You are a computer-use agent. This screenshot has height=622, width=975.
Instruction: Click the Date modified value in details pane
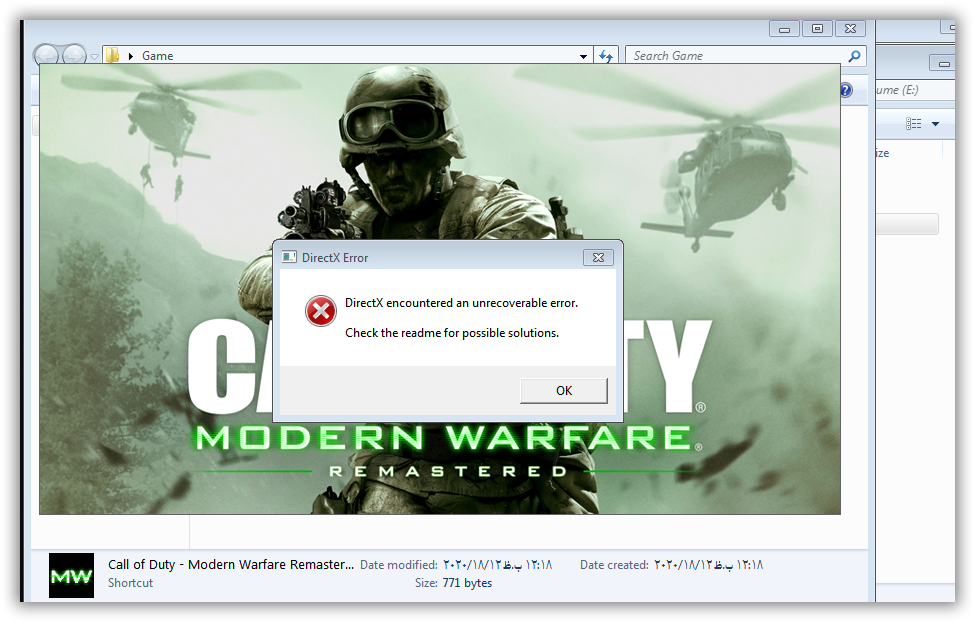coord(497,565)
